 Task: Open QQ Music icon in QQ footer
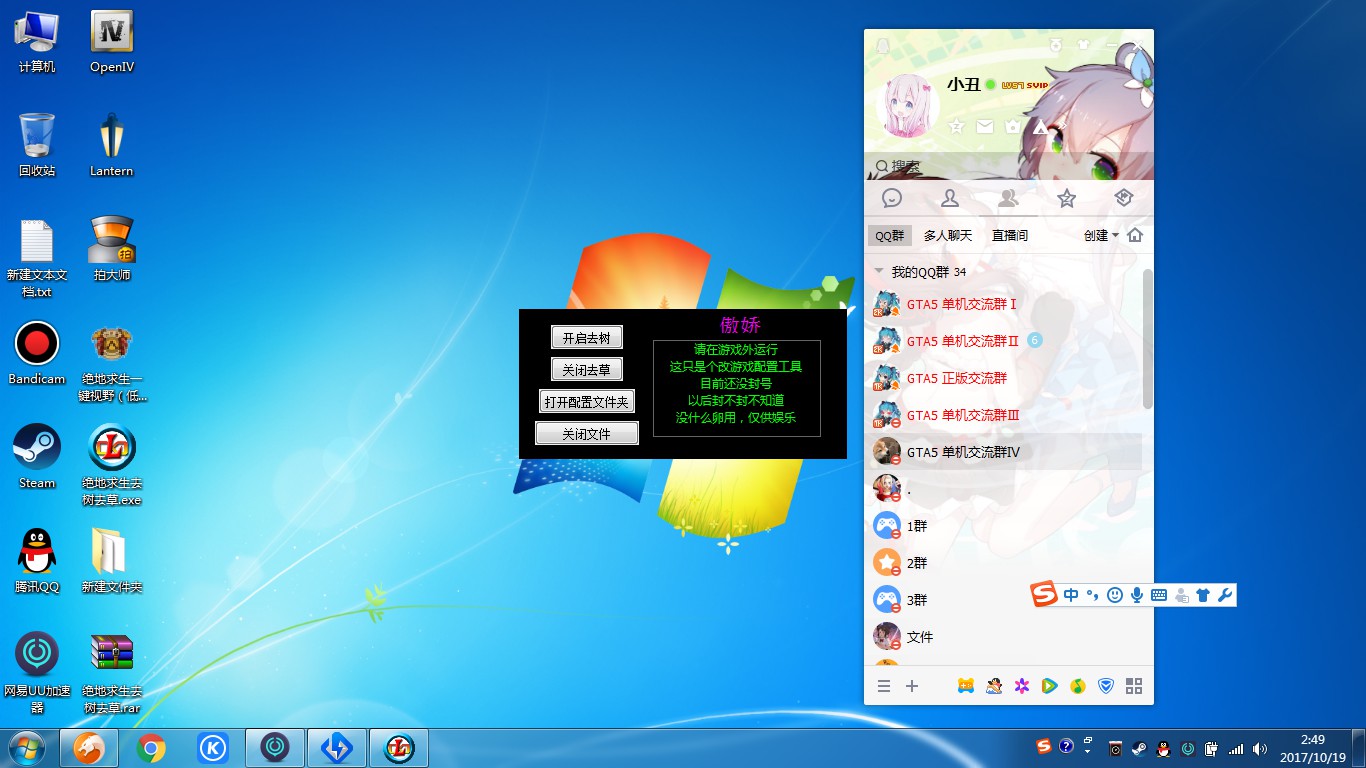1078,686
